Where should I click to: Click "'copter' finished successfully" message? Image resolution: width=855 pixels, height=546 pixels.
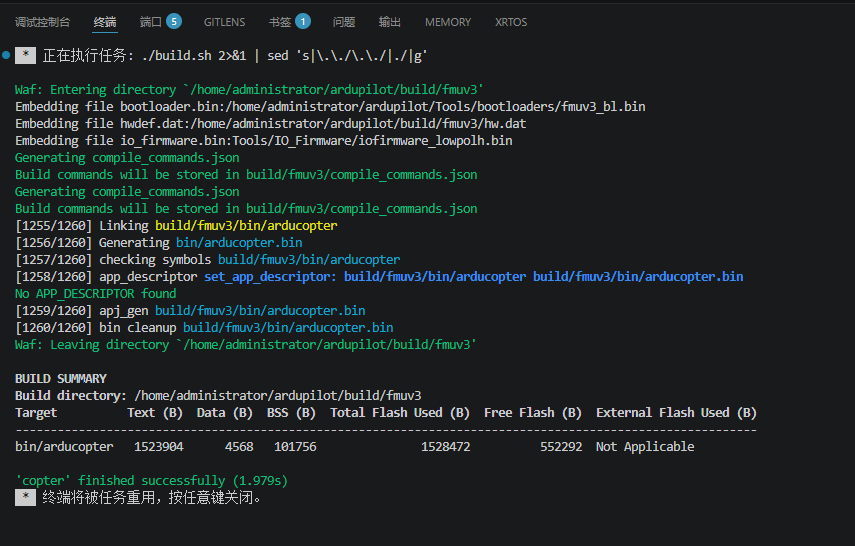(x=151, y=481)
